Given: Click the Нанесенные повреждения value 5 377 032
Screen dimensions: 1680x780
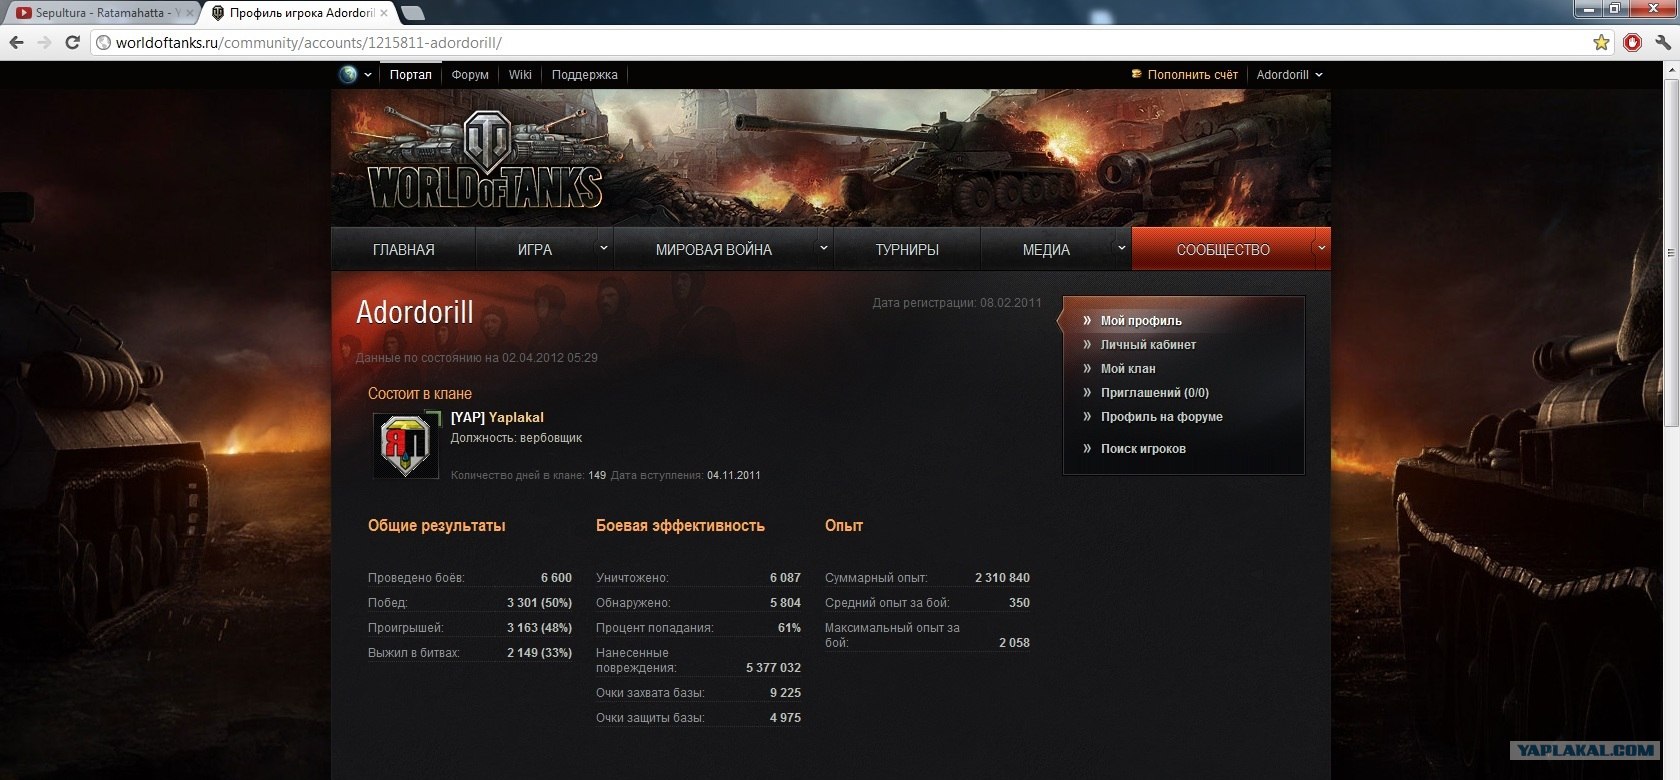Looking at the screenshot, I should [x=773, y=668].
